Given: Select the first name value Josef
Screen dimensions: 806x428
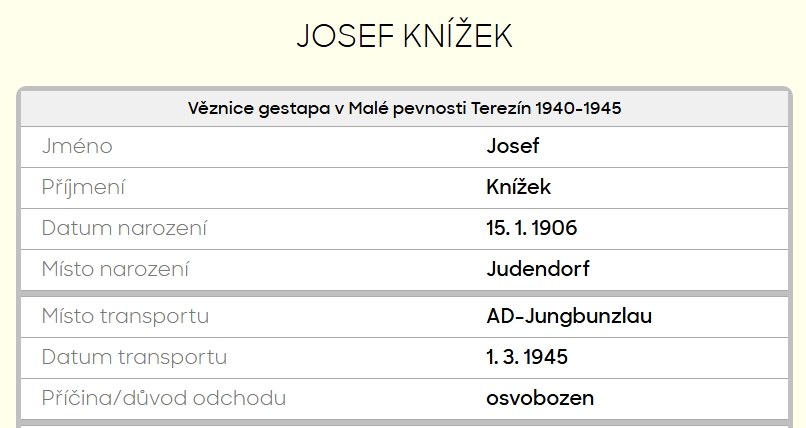Looking at the screenshot, I should (x=512, y=146).
